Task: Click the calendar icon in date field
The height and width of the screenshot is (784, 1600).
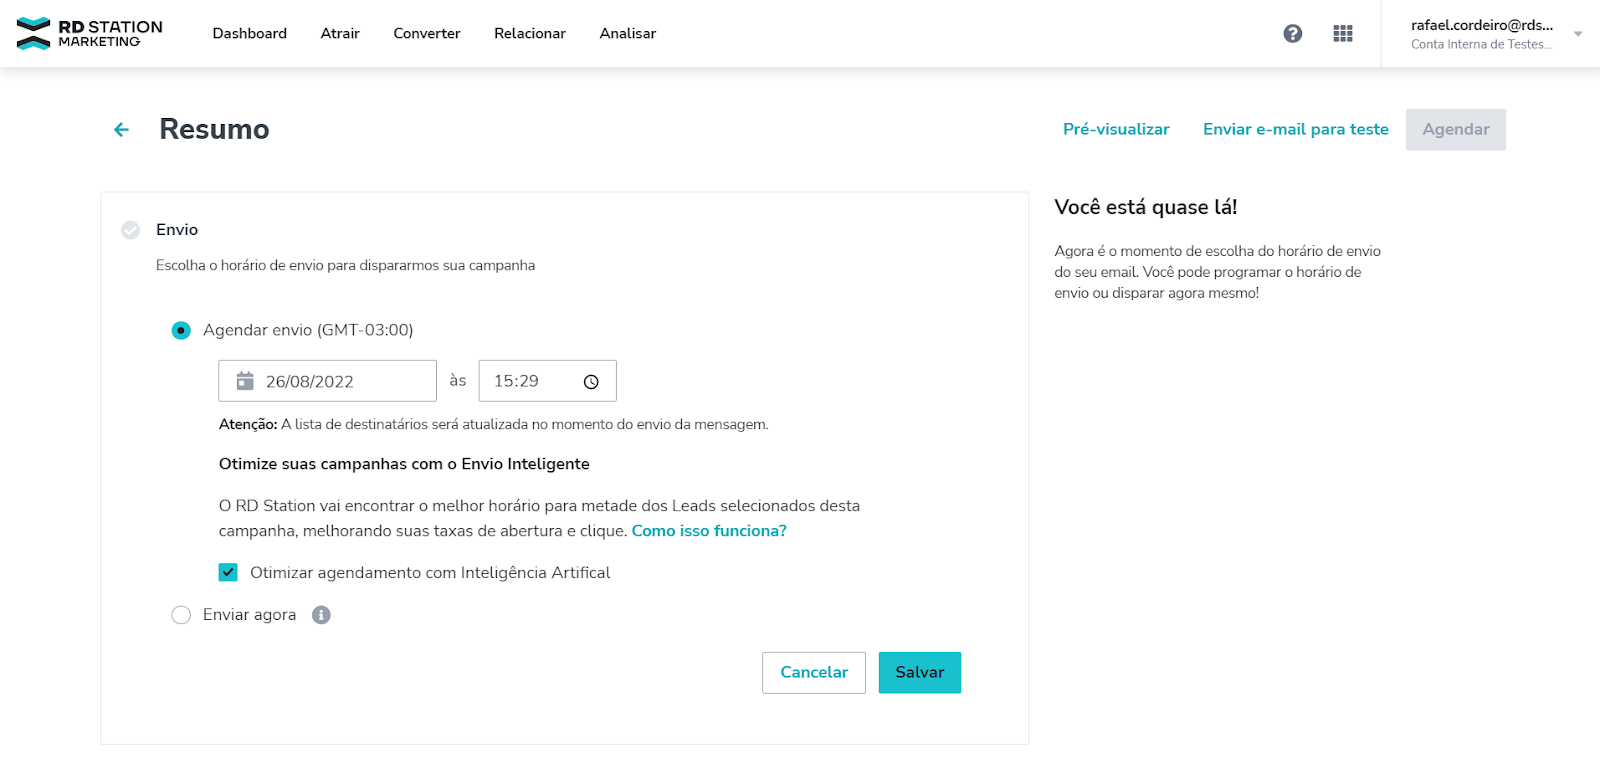Action: click(x=245, y=381)
